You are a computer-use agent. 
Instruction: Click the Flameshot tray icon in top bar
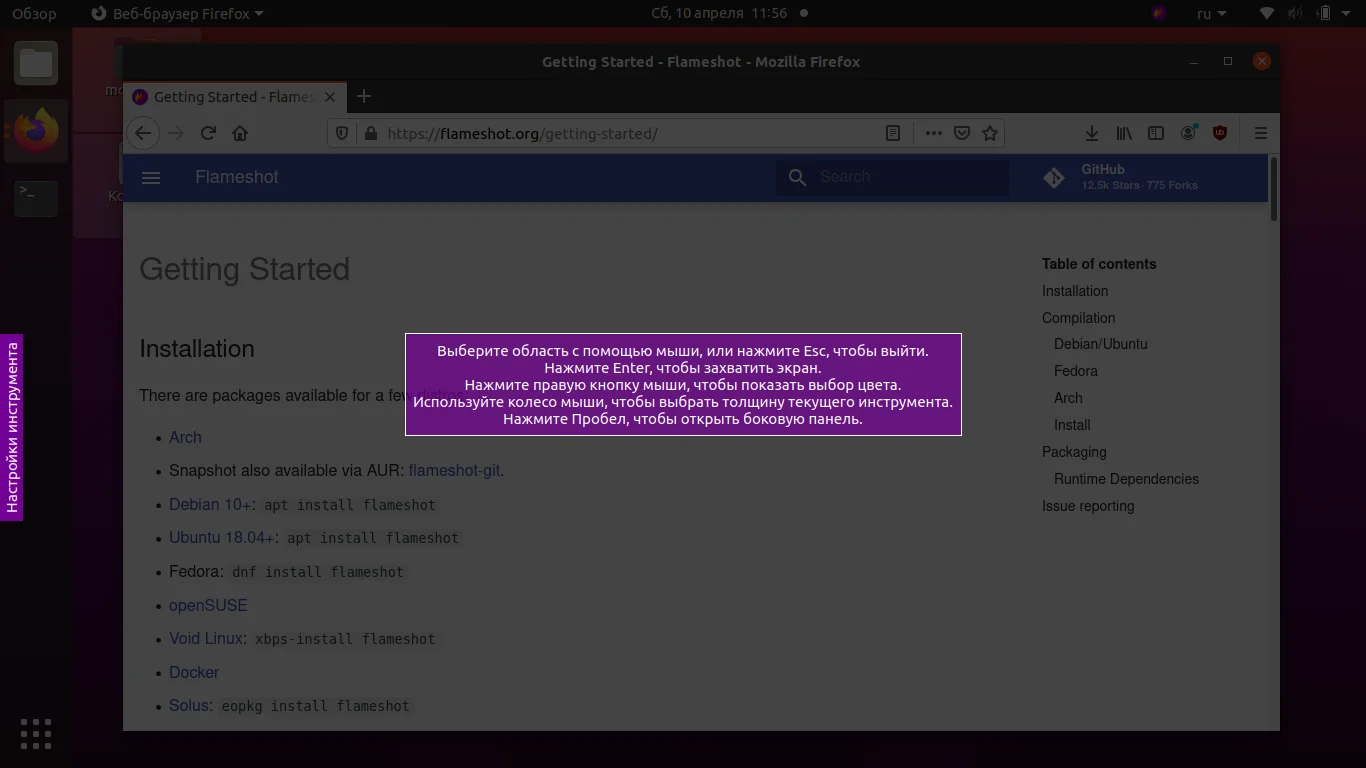(1159, 14)
